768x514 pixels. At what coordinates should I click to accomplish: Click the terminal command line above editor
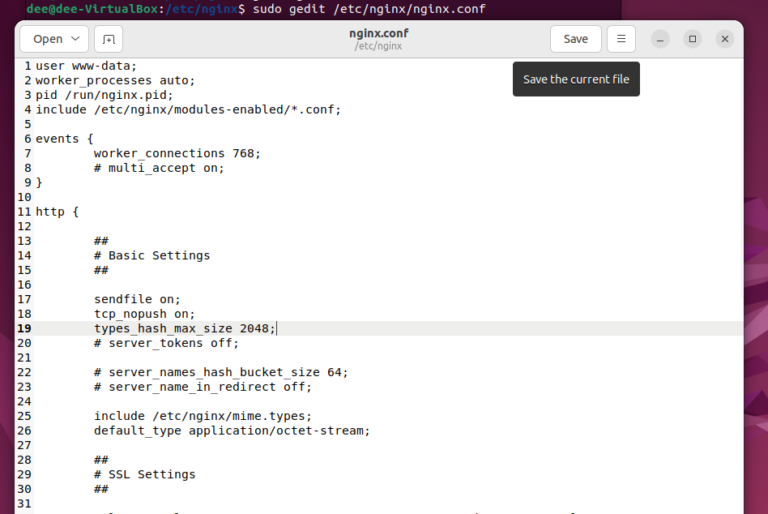tap(256, 9)
